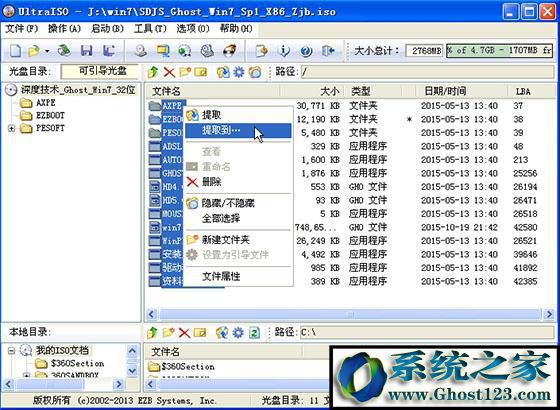Collapse the 我的ISO文档 tree node
This screenshot has width=560, height=410.
click(11, 351)
